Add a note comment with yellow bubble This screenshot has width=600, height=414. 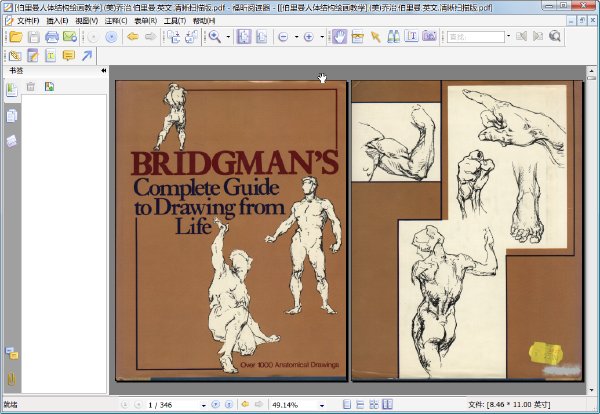tap(68, 56)
